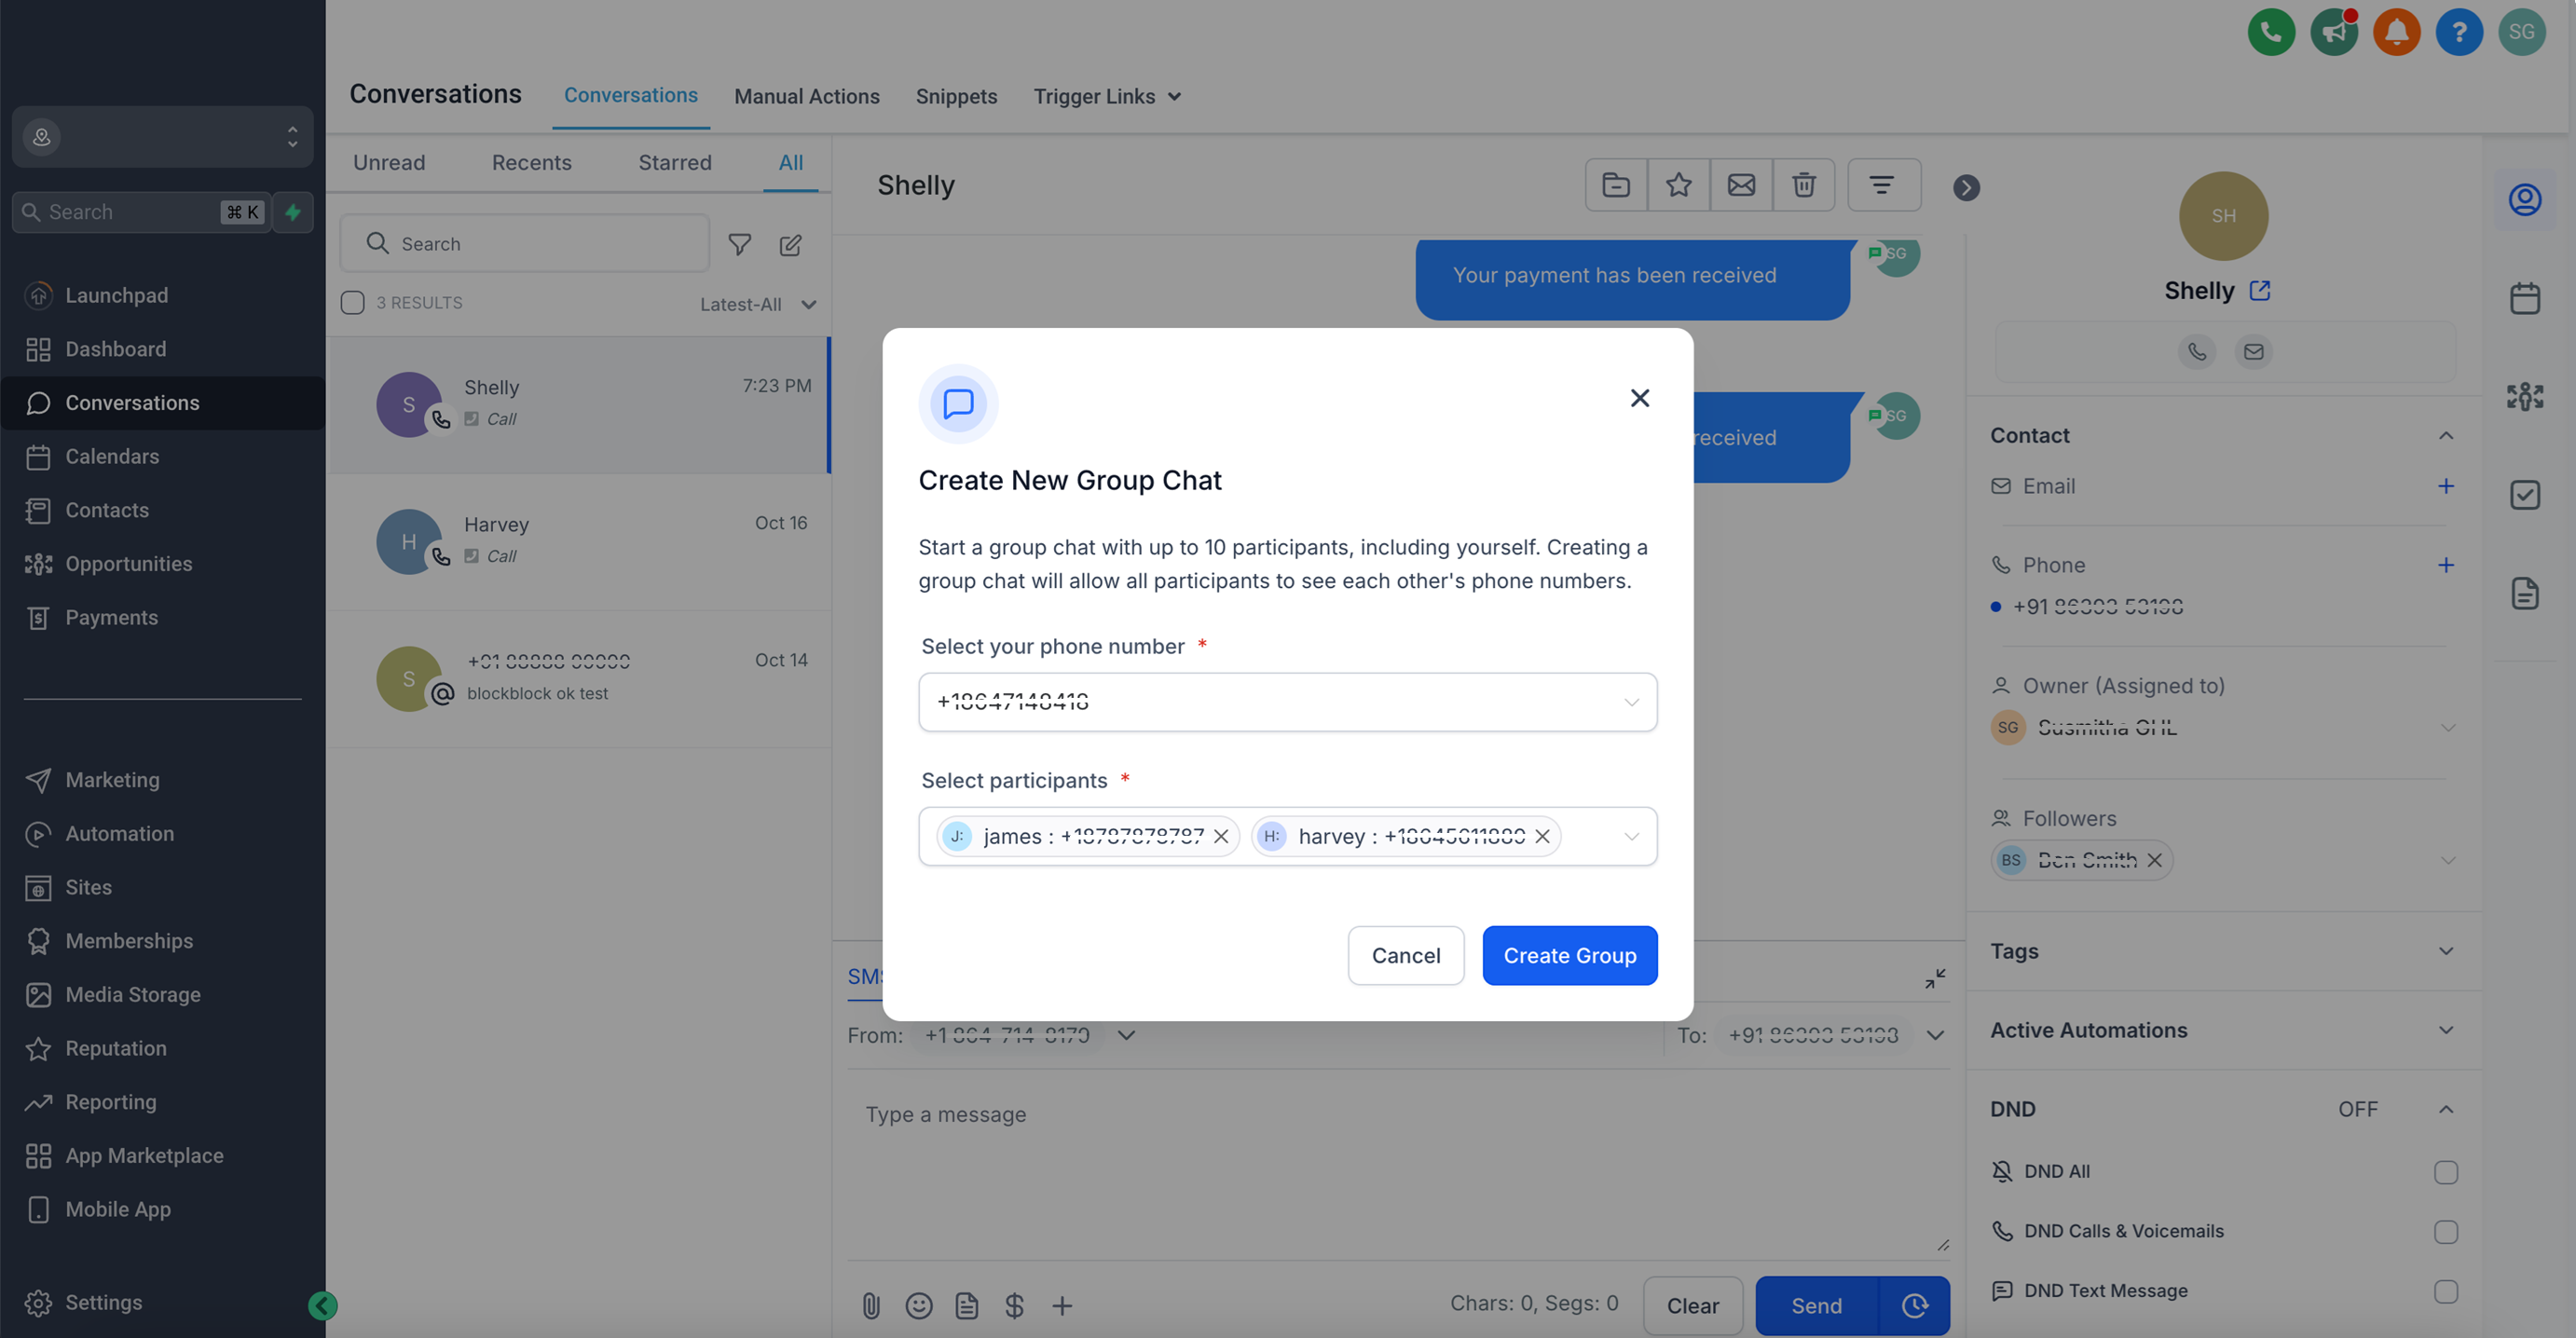
Task: Click the Create Group button
Action: (x=1569, y=955)
